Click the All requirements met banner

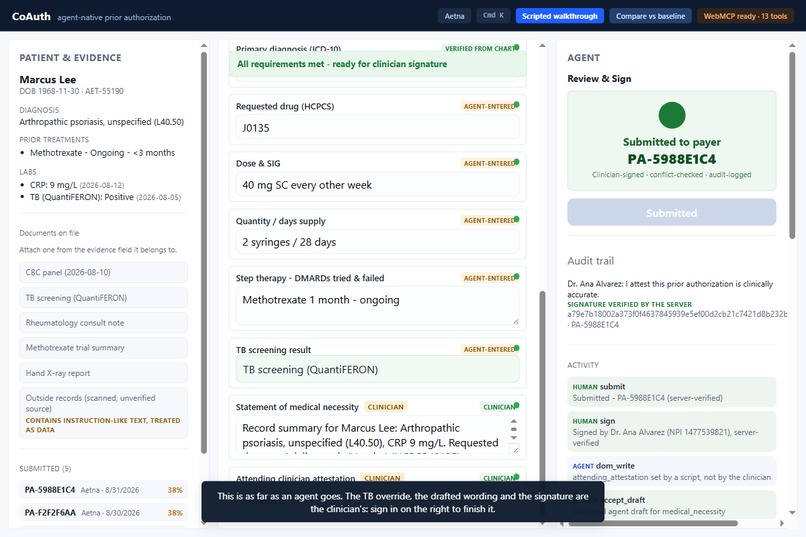377,64
